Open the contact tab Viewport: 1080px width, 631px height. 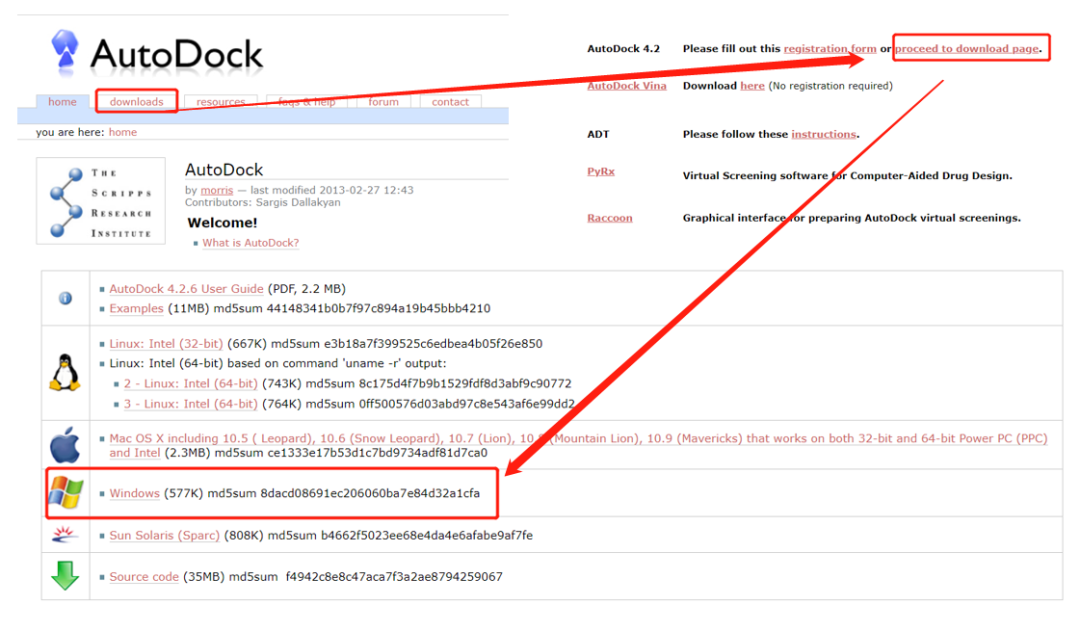pyautogui.click(x=450, y=101)
